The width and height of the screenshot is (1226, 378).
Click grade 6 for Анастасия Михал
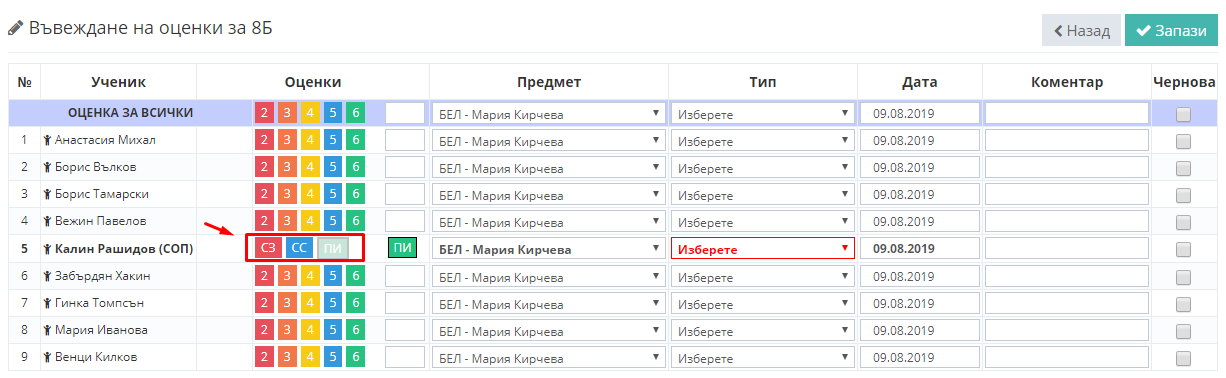point(356,140)
